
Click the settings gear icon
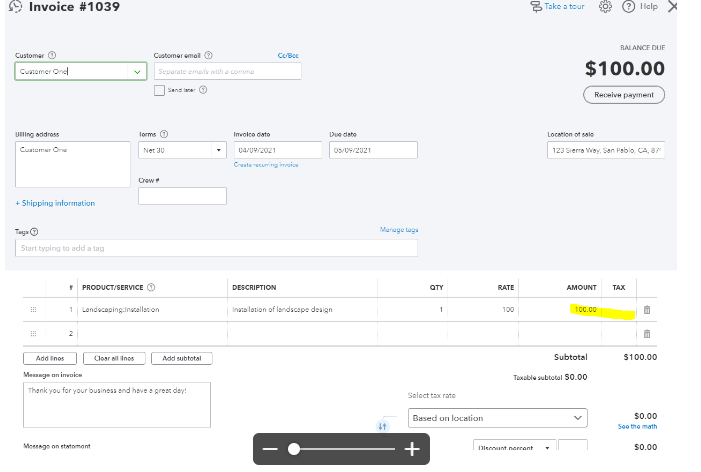coord(605,7)
